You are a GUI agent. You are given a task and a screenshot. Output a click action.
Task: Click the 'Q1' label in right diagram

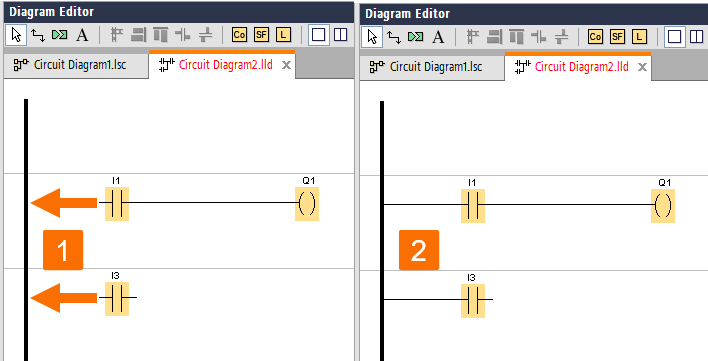pyautogui.click(x=665, y=182)
